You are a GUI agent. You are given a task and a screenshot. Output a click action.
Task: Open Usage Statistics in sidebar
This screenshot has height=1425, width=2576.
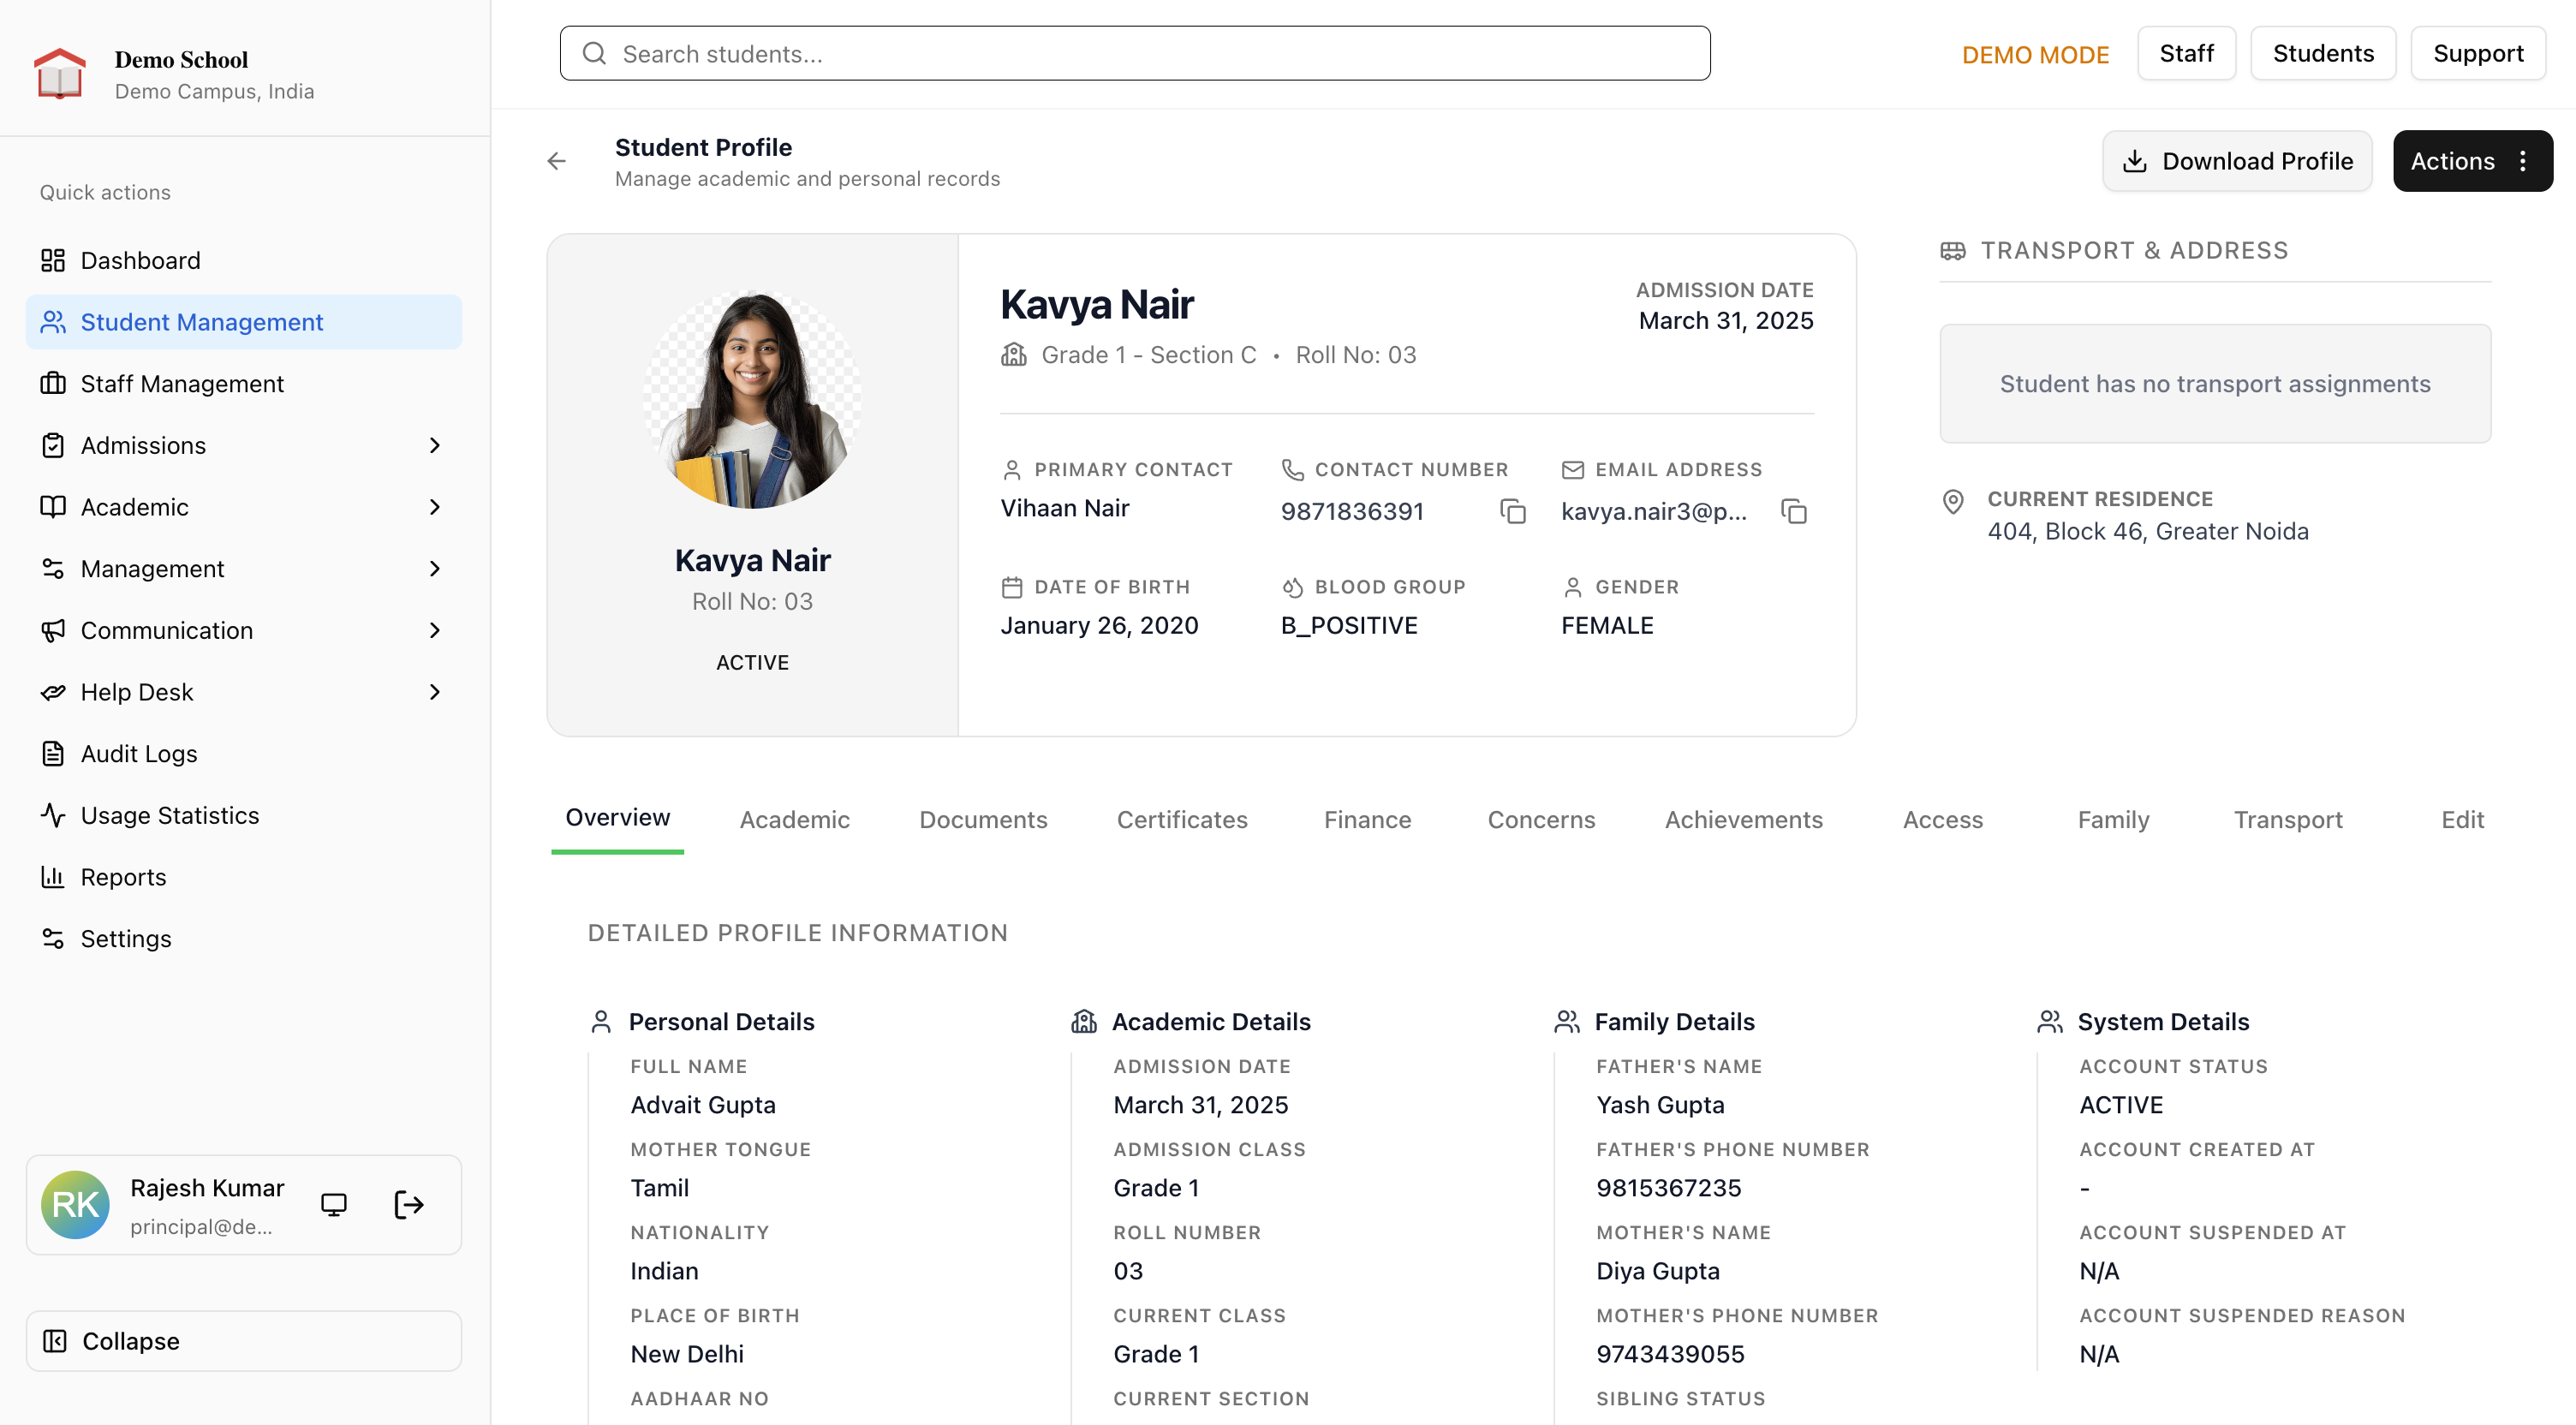coord(169,815)
